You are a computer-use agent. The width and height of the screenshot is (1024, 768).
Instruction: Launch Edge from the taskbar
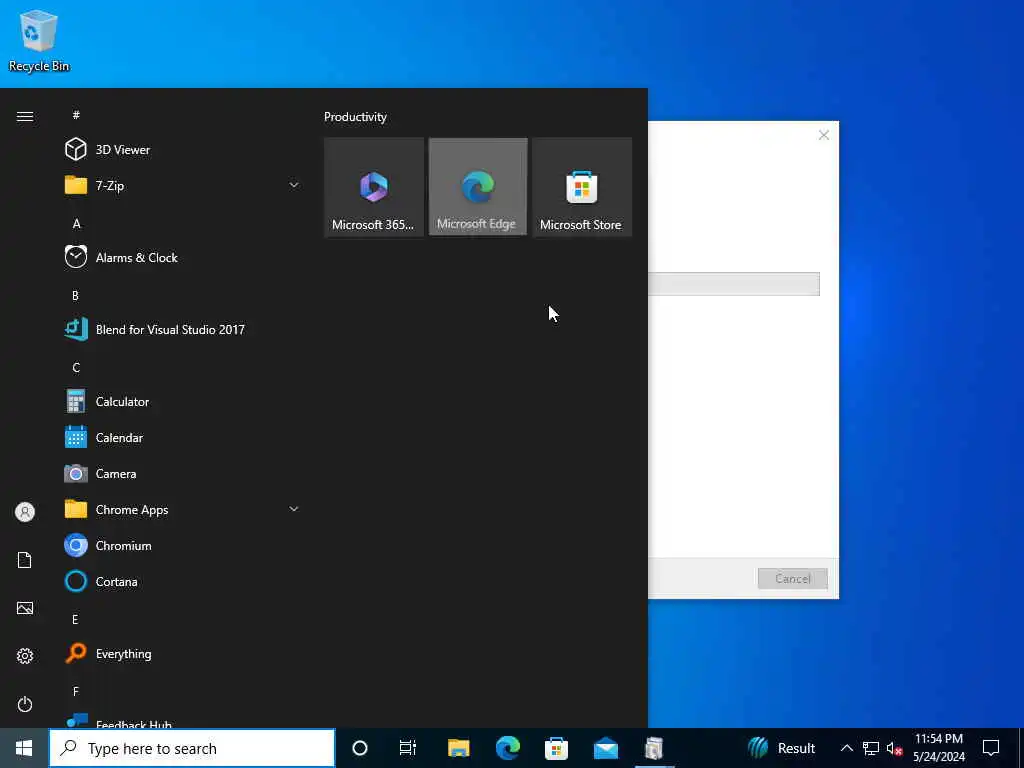pyautogui.click(x=507, y=748)
